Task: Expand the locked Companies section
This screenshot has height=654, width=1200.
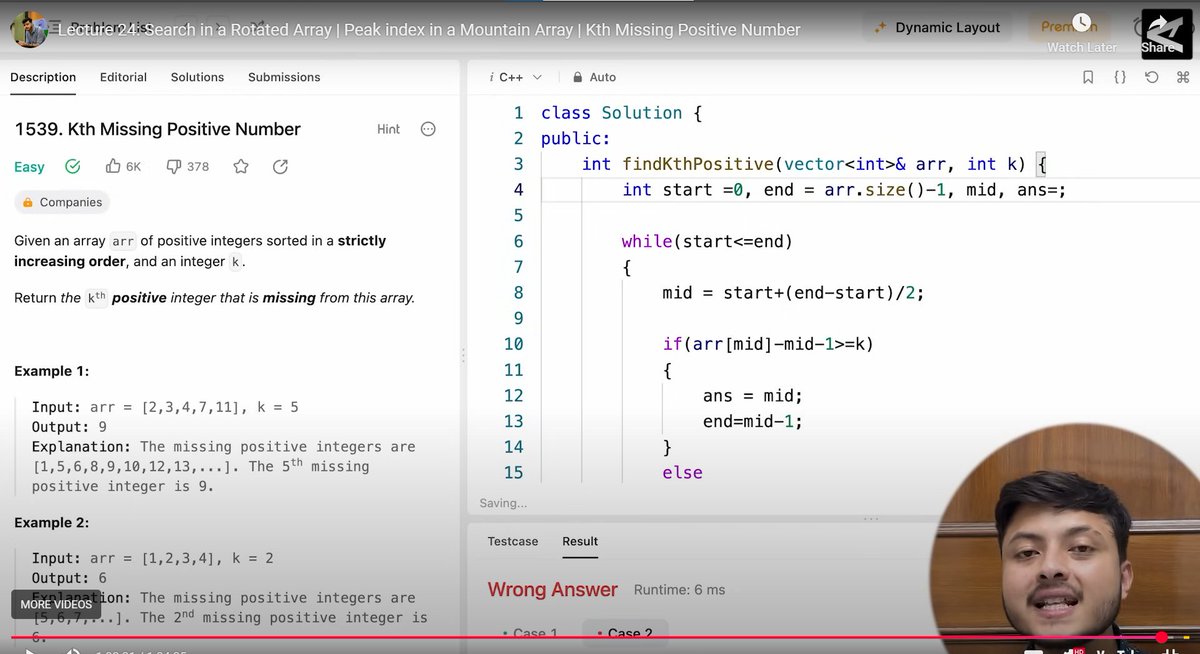Action: pos(62,202)
